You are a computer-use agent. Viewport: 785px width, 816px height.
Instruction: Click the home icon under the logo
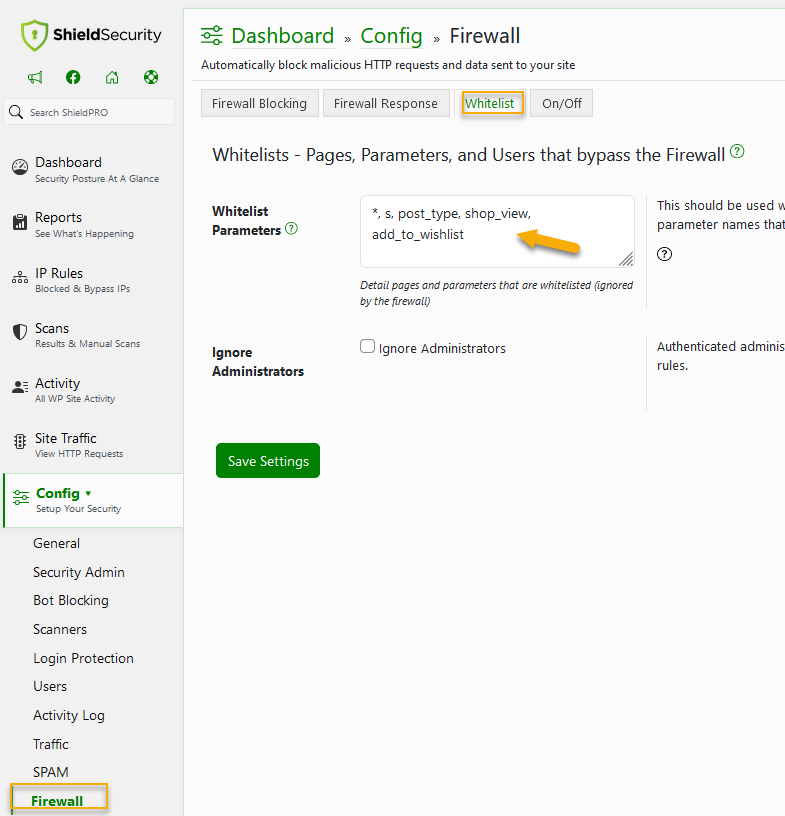(x=111, y=77)
